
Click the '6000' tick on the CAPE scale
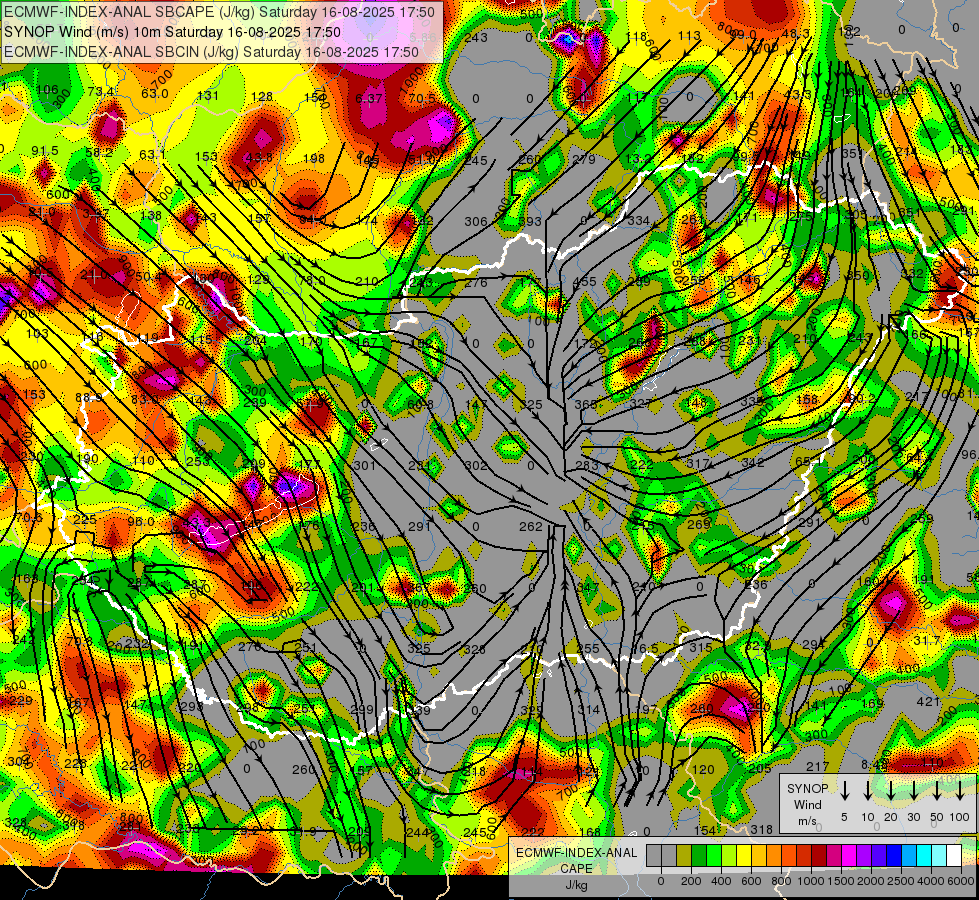[x=961, y=881]
